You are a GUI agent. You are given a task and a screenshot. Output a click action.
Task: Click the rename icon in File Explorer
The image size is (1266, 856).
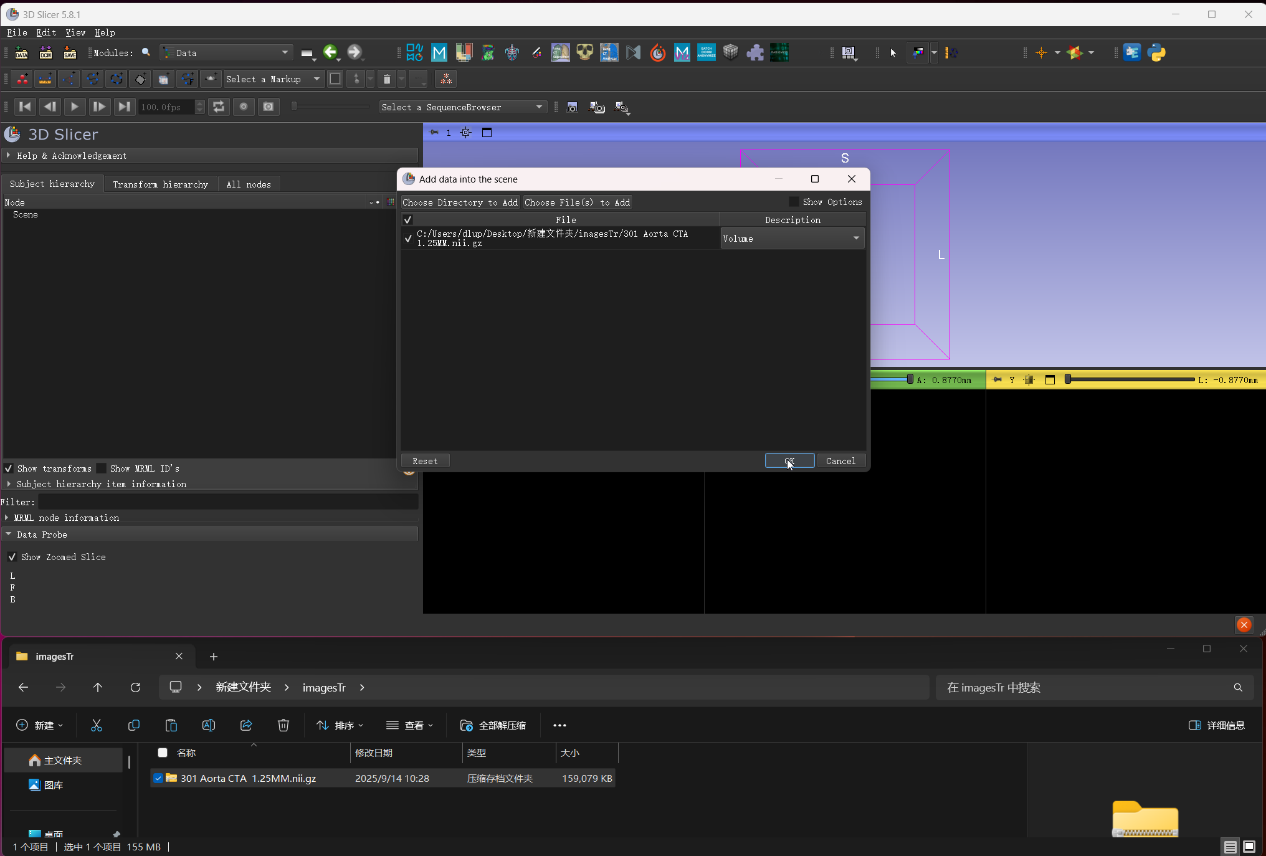pos(208,725)
